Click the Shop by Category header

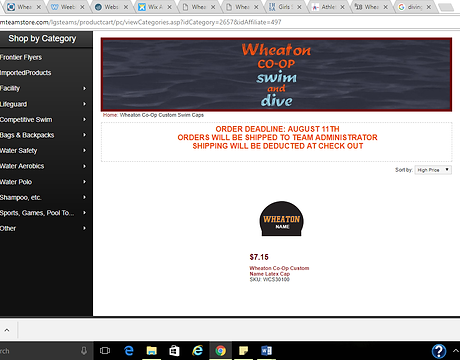click(x=42, y=39)
